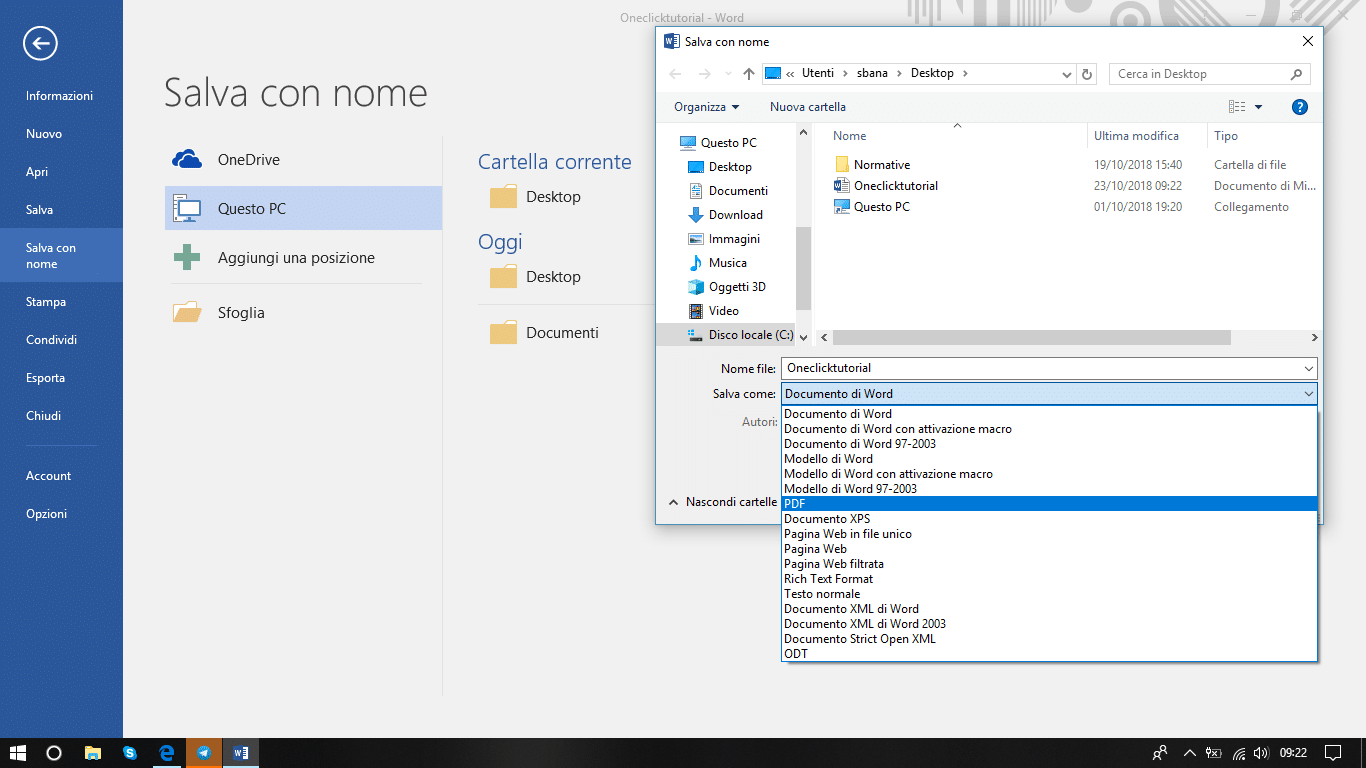Open Skype from the taskbar
This screenshot has width=1366, height=768.
[x=130, y=753]
